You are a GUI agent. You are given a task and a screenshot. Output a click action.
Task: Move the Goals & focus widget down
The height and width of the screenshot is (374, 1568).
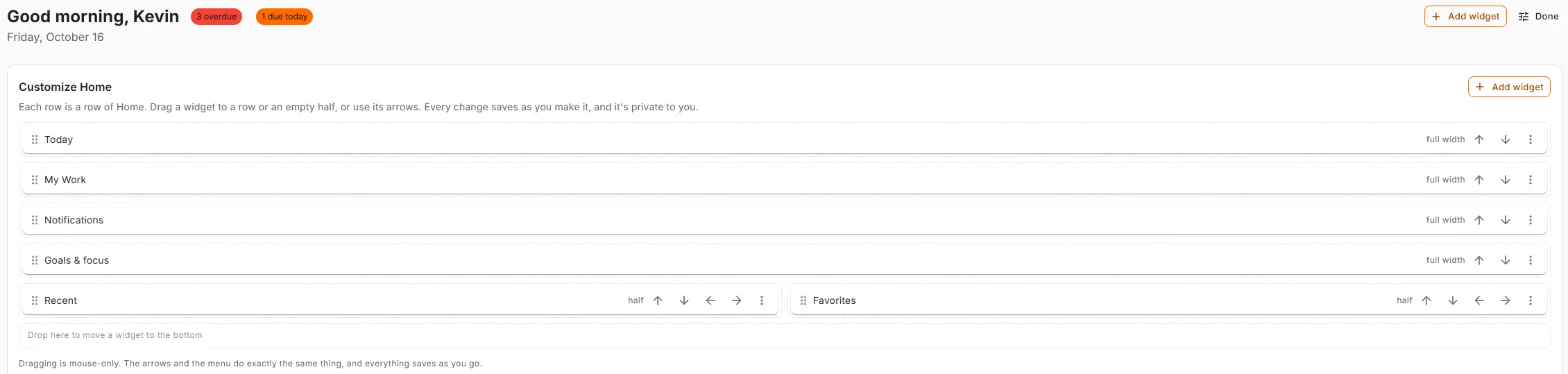[x=1504, y=260]
